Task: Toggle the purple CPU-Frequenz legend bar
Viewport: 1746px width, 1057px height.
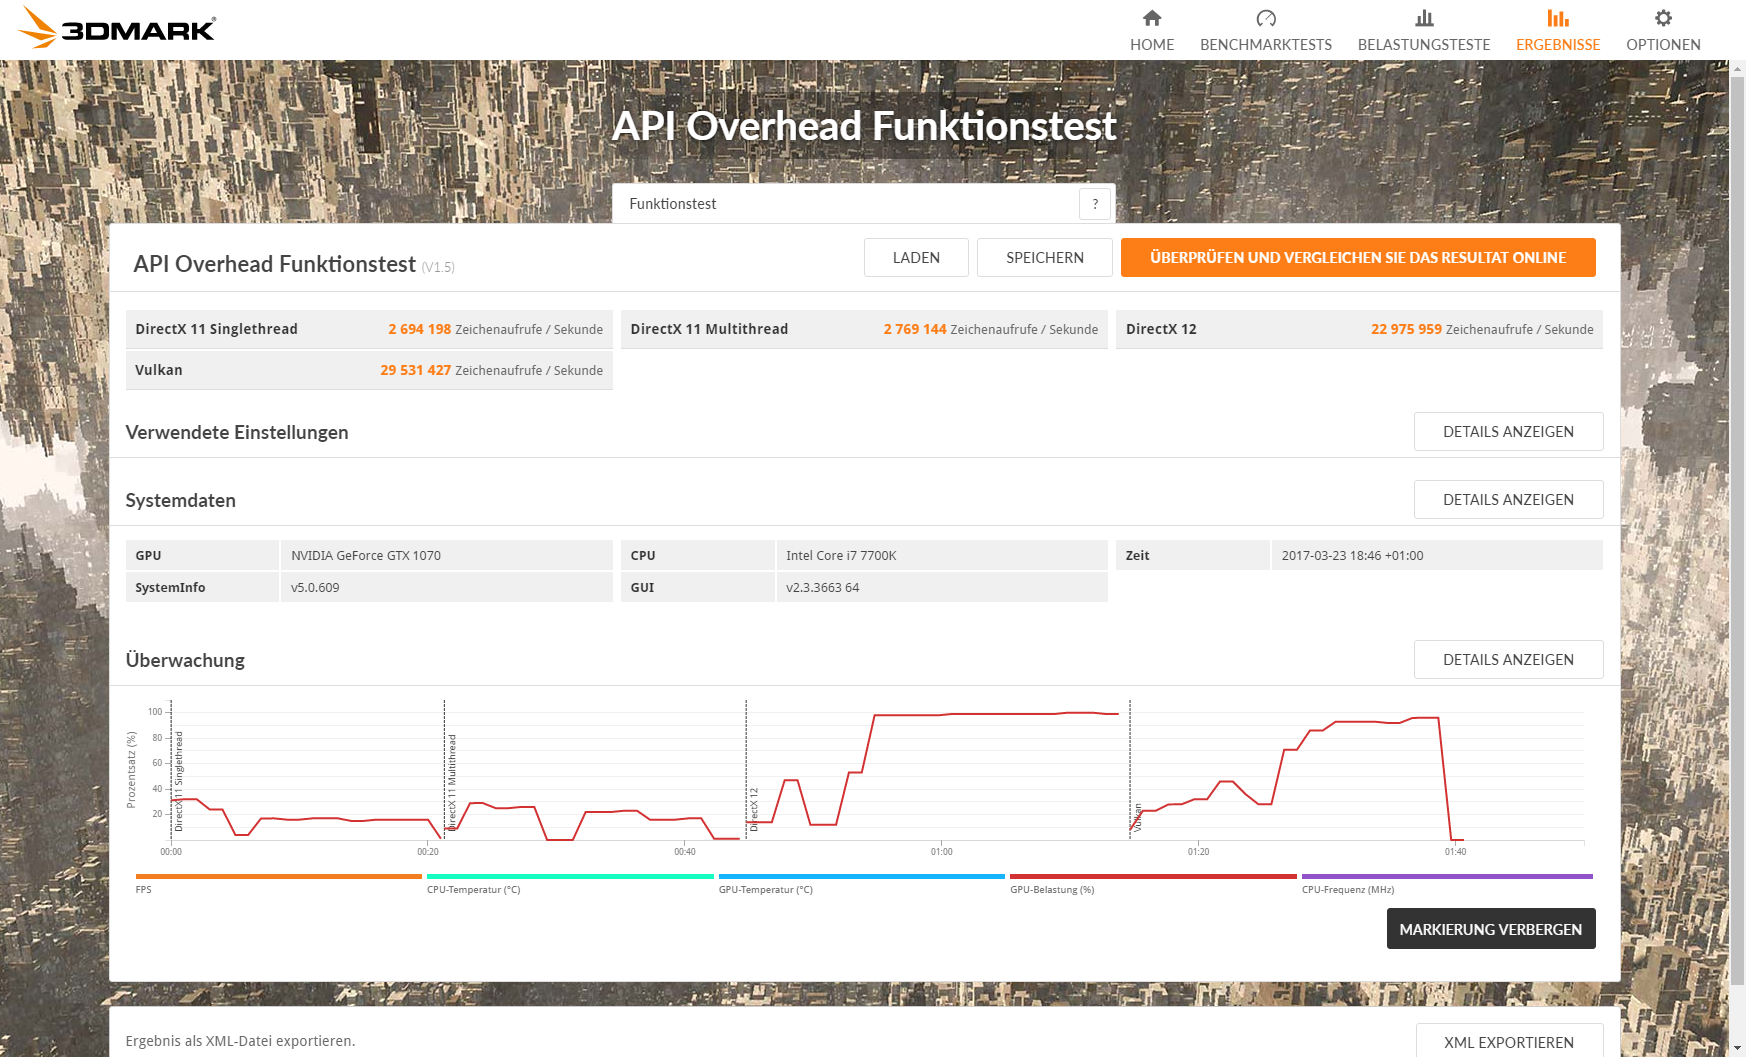Action: click(x=1447, y=876)
